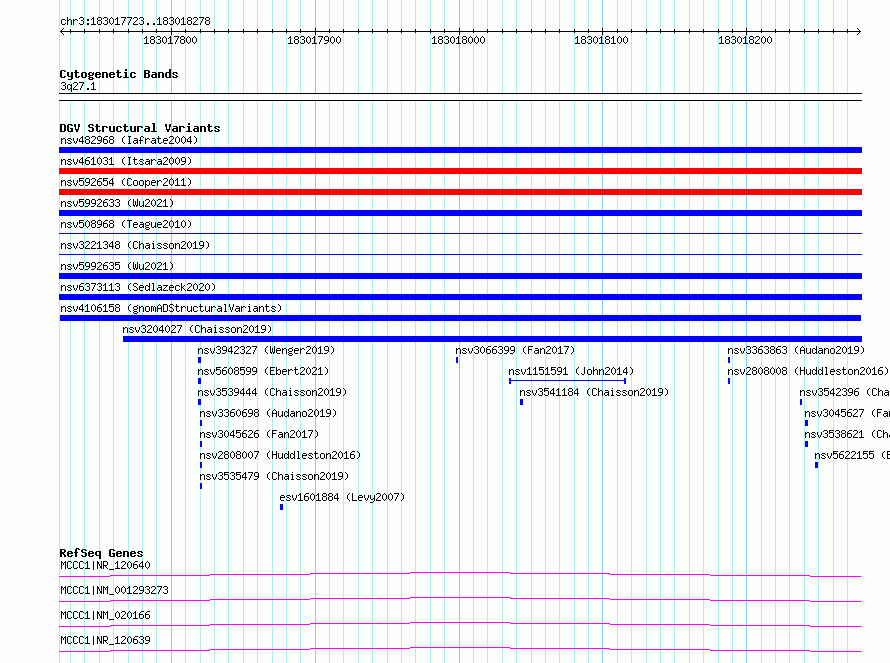Open the esv1601884 (Levy2007) variant label

[342, 497]
